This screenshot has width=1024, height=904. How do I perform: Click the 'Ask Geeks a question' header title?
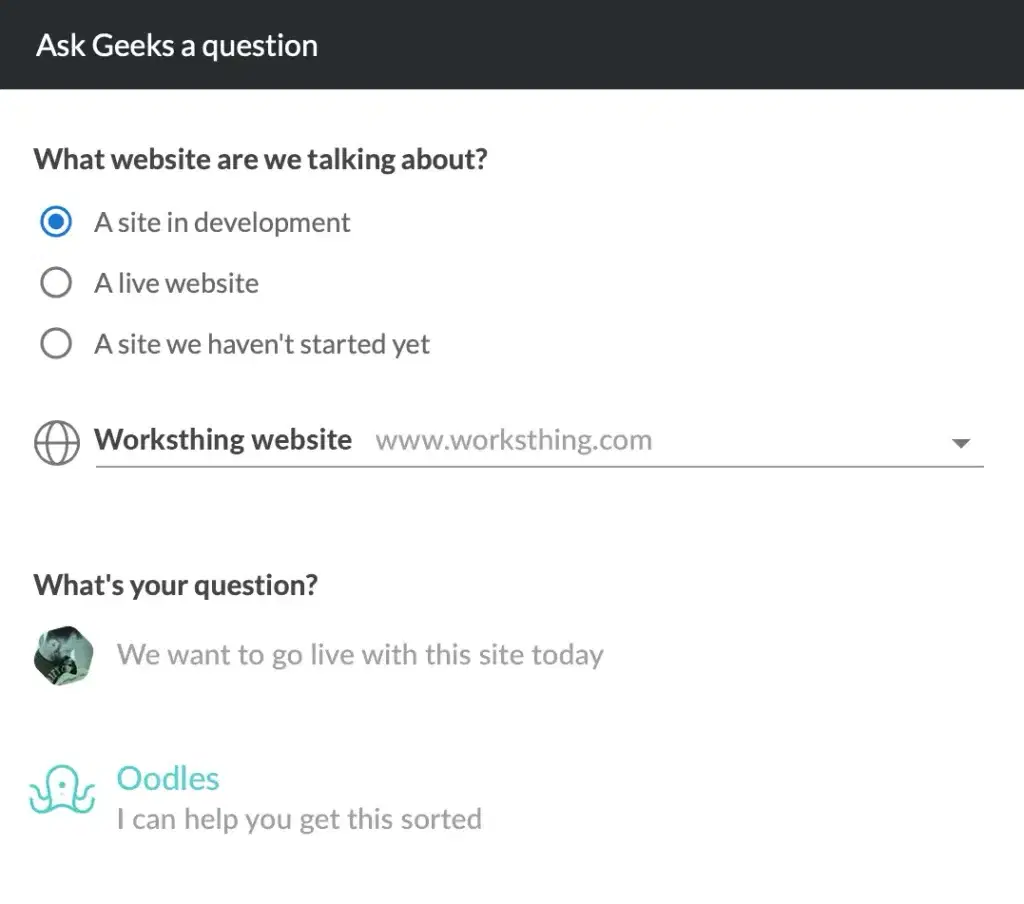[x=177, y=46]
